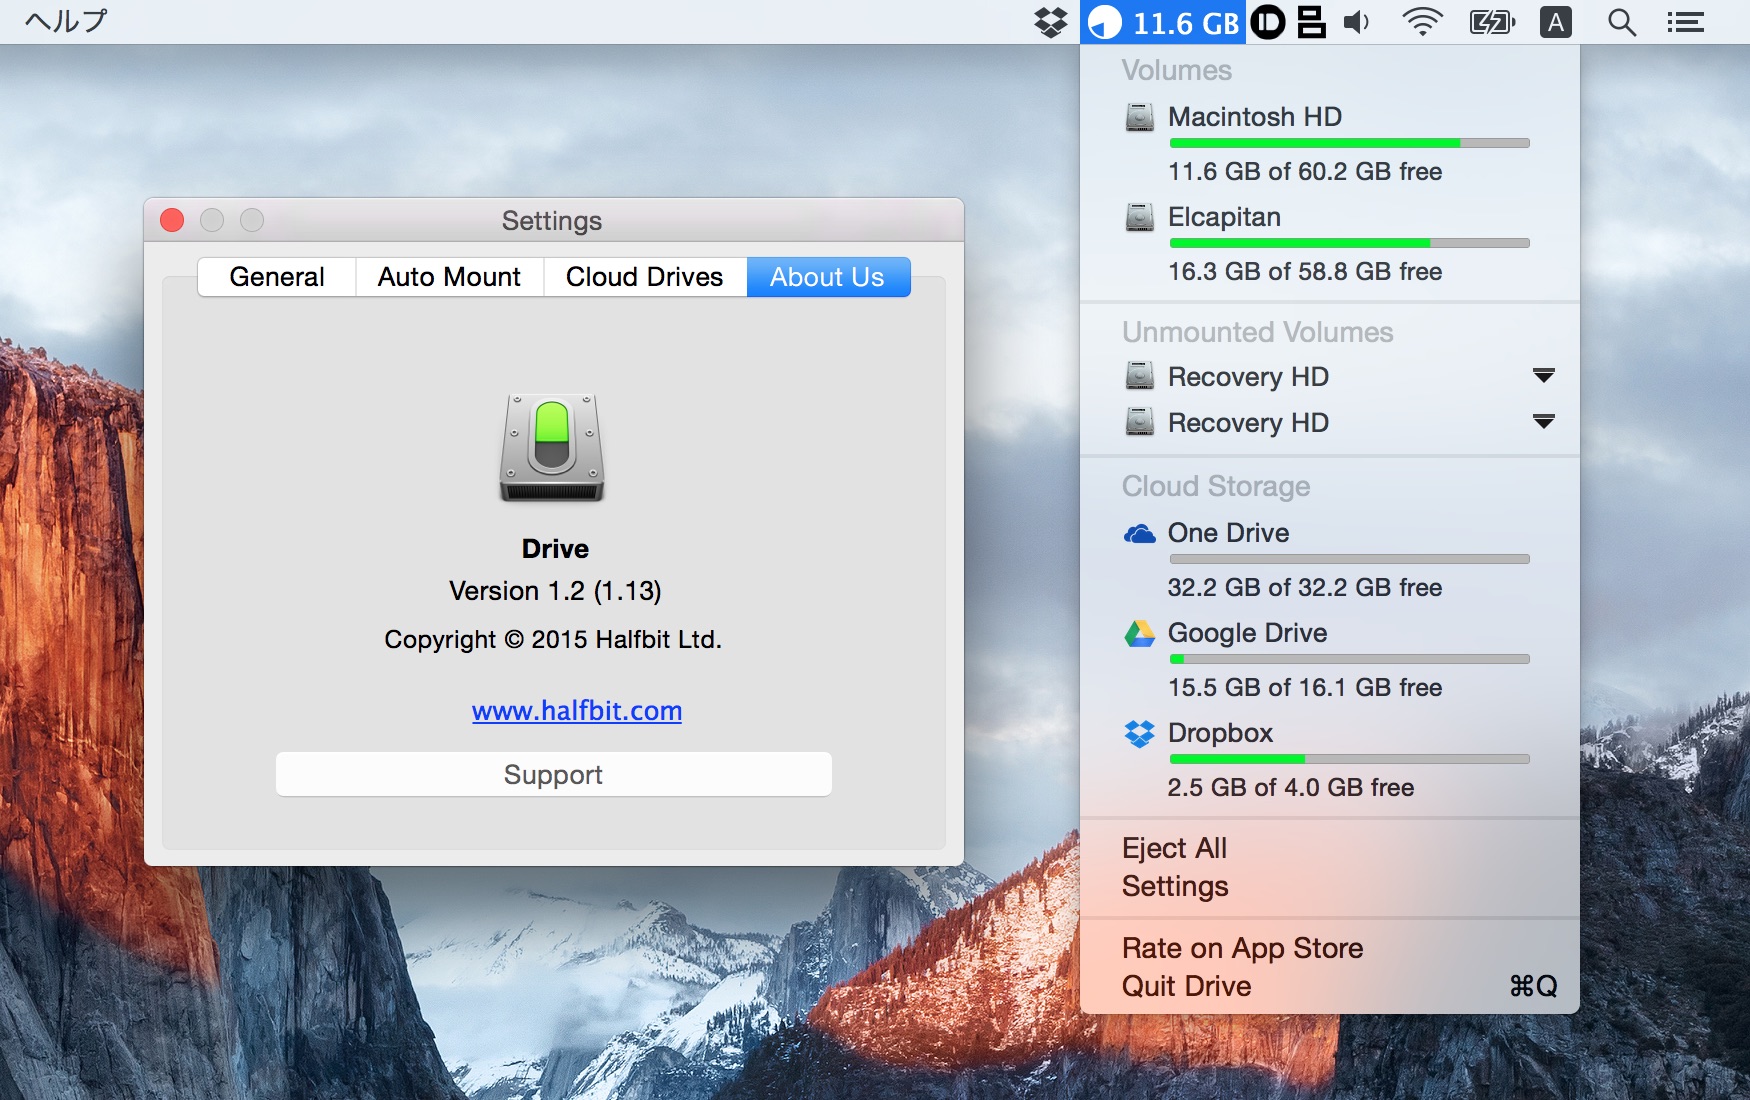1750x1100 pixels.
Task: Open Spotlight search magnifier
Action: click(x=1622, y=22)
